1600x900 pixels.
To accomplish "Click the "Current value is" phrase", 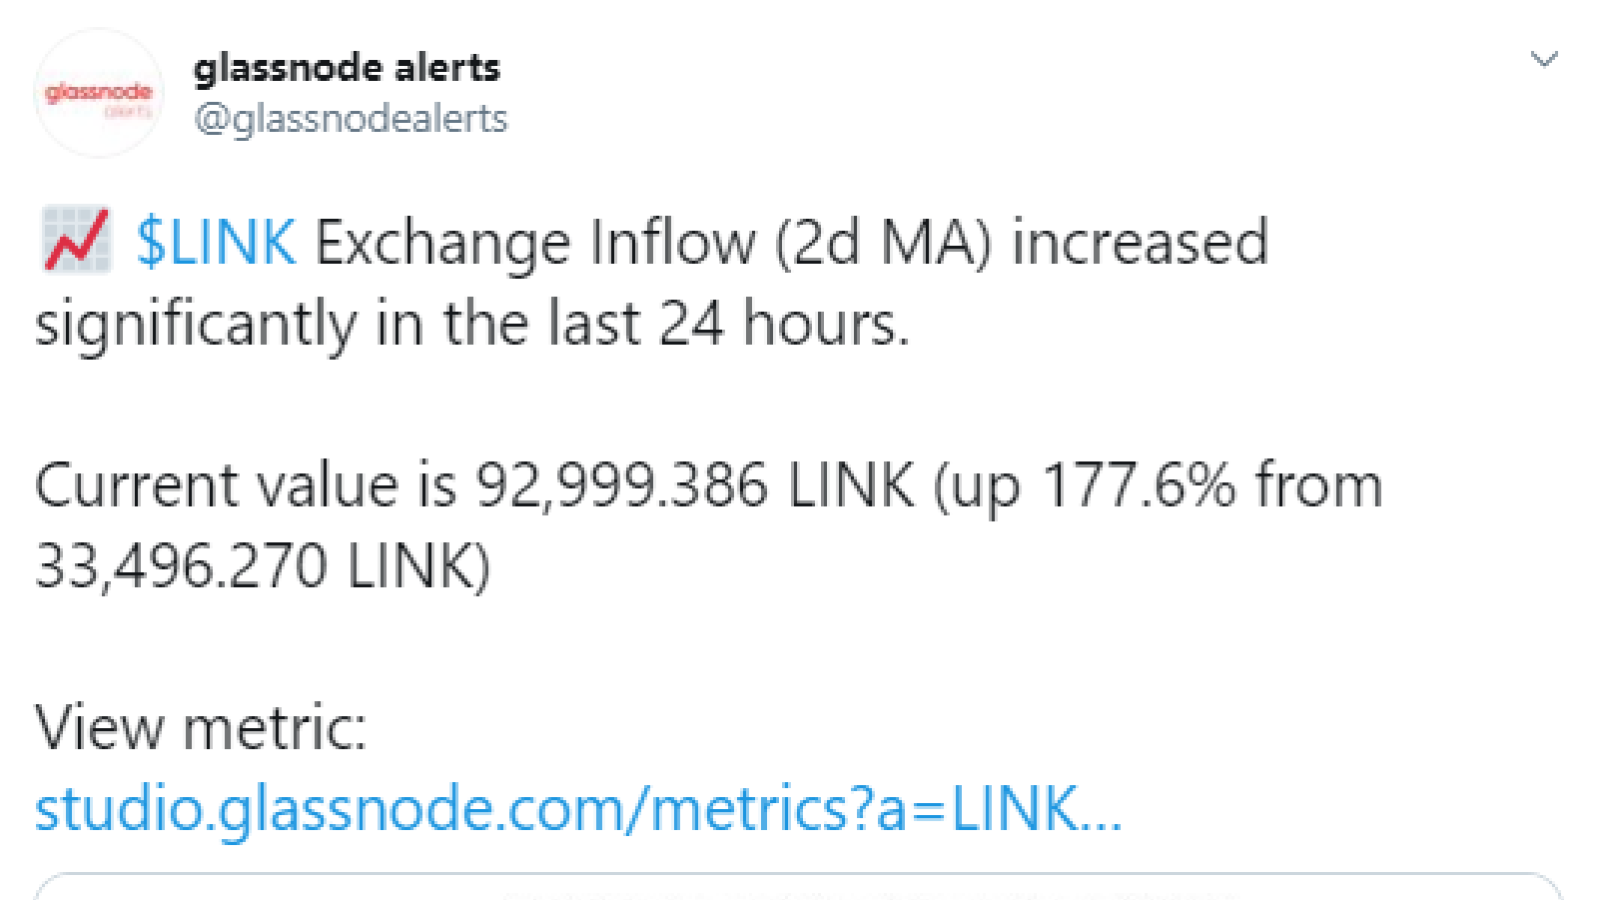I will pyautogui.click(x=246, y=486).
